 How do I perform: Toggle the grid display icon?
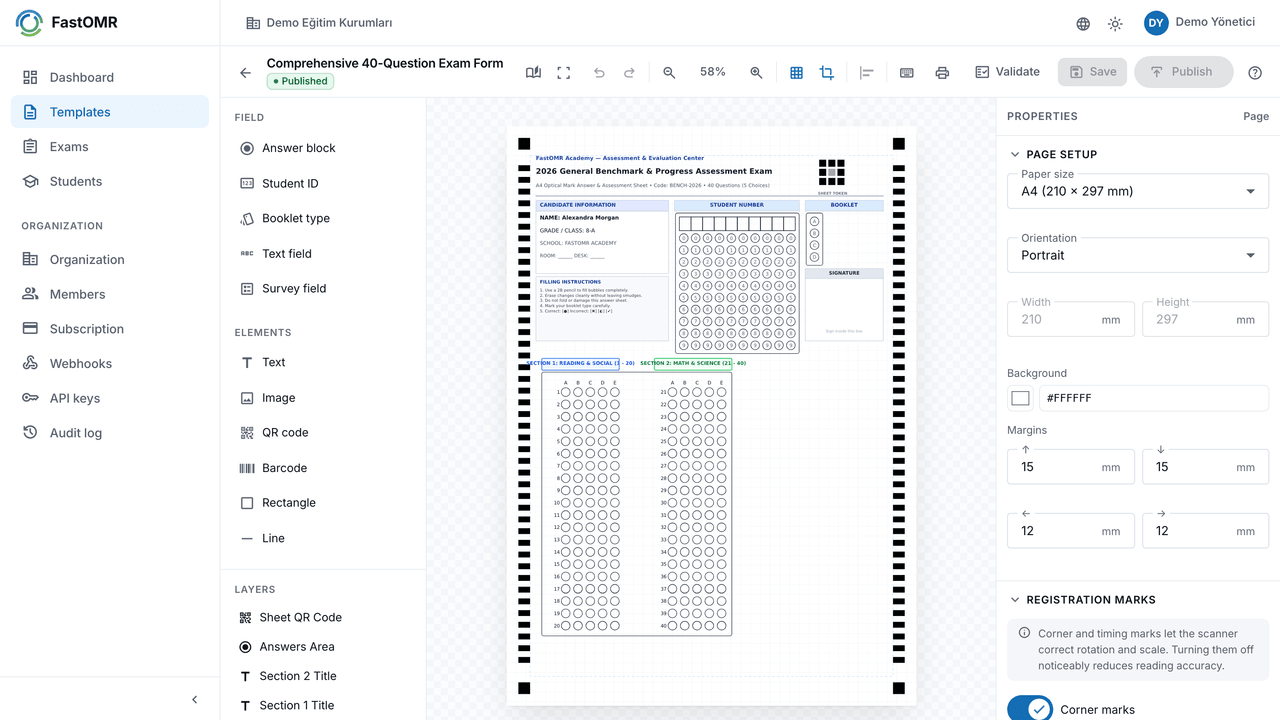tap(796, 72)
